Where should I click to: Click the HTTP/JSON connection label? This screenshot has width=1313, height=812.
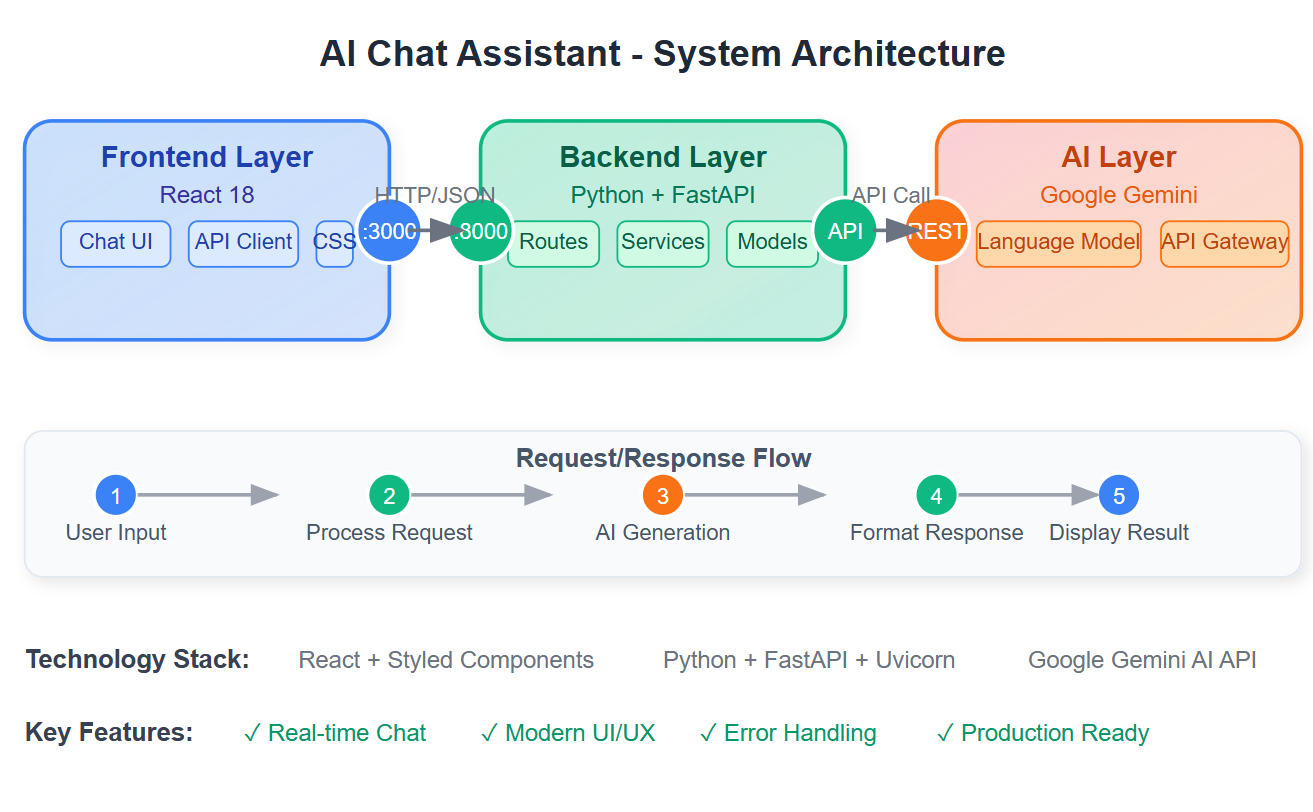[435, 195]
